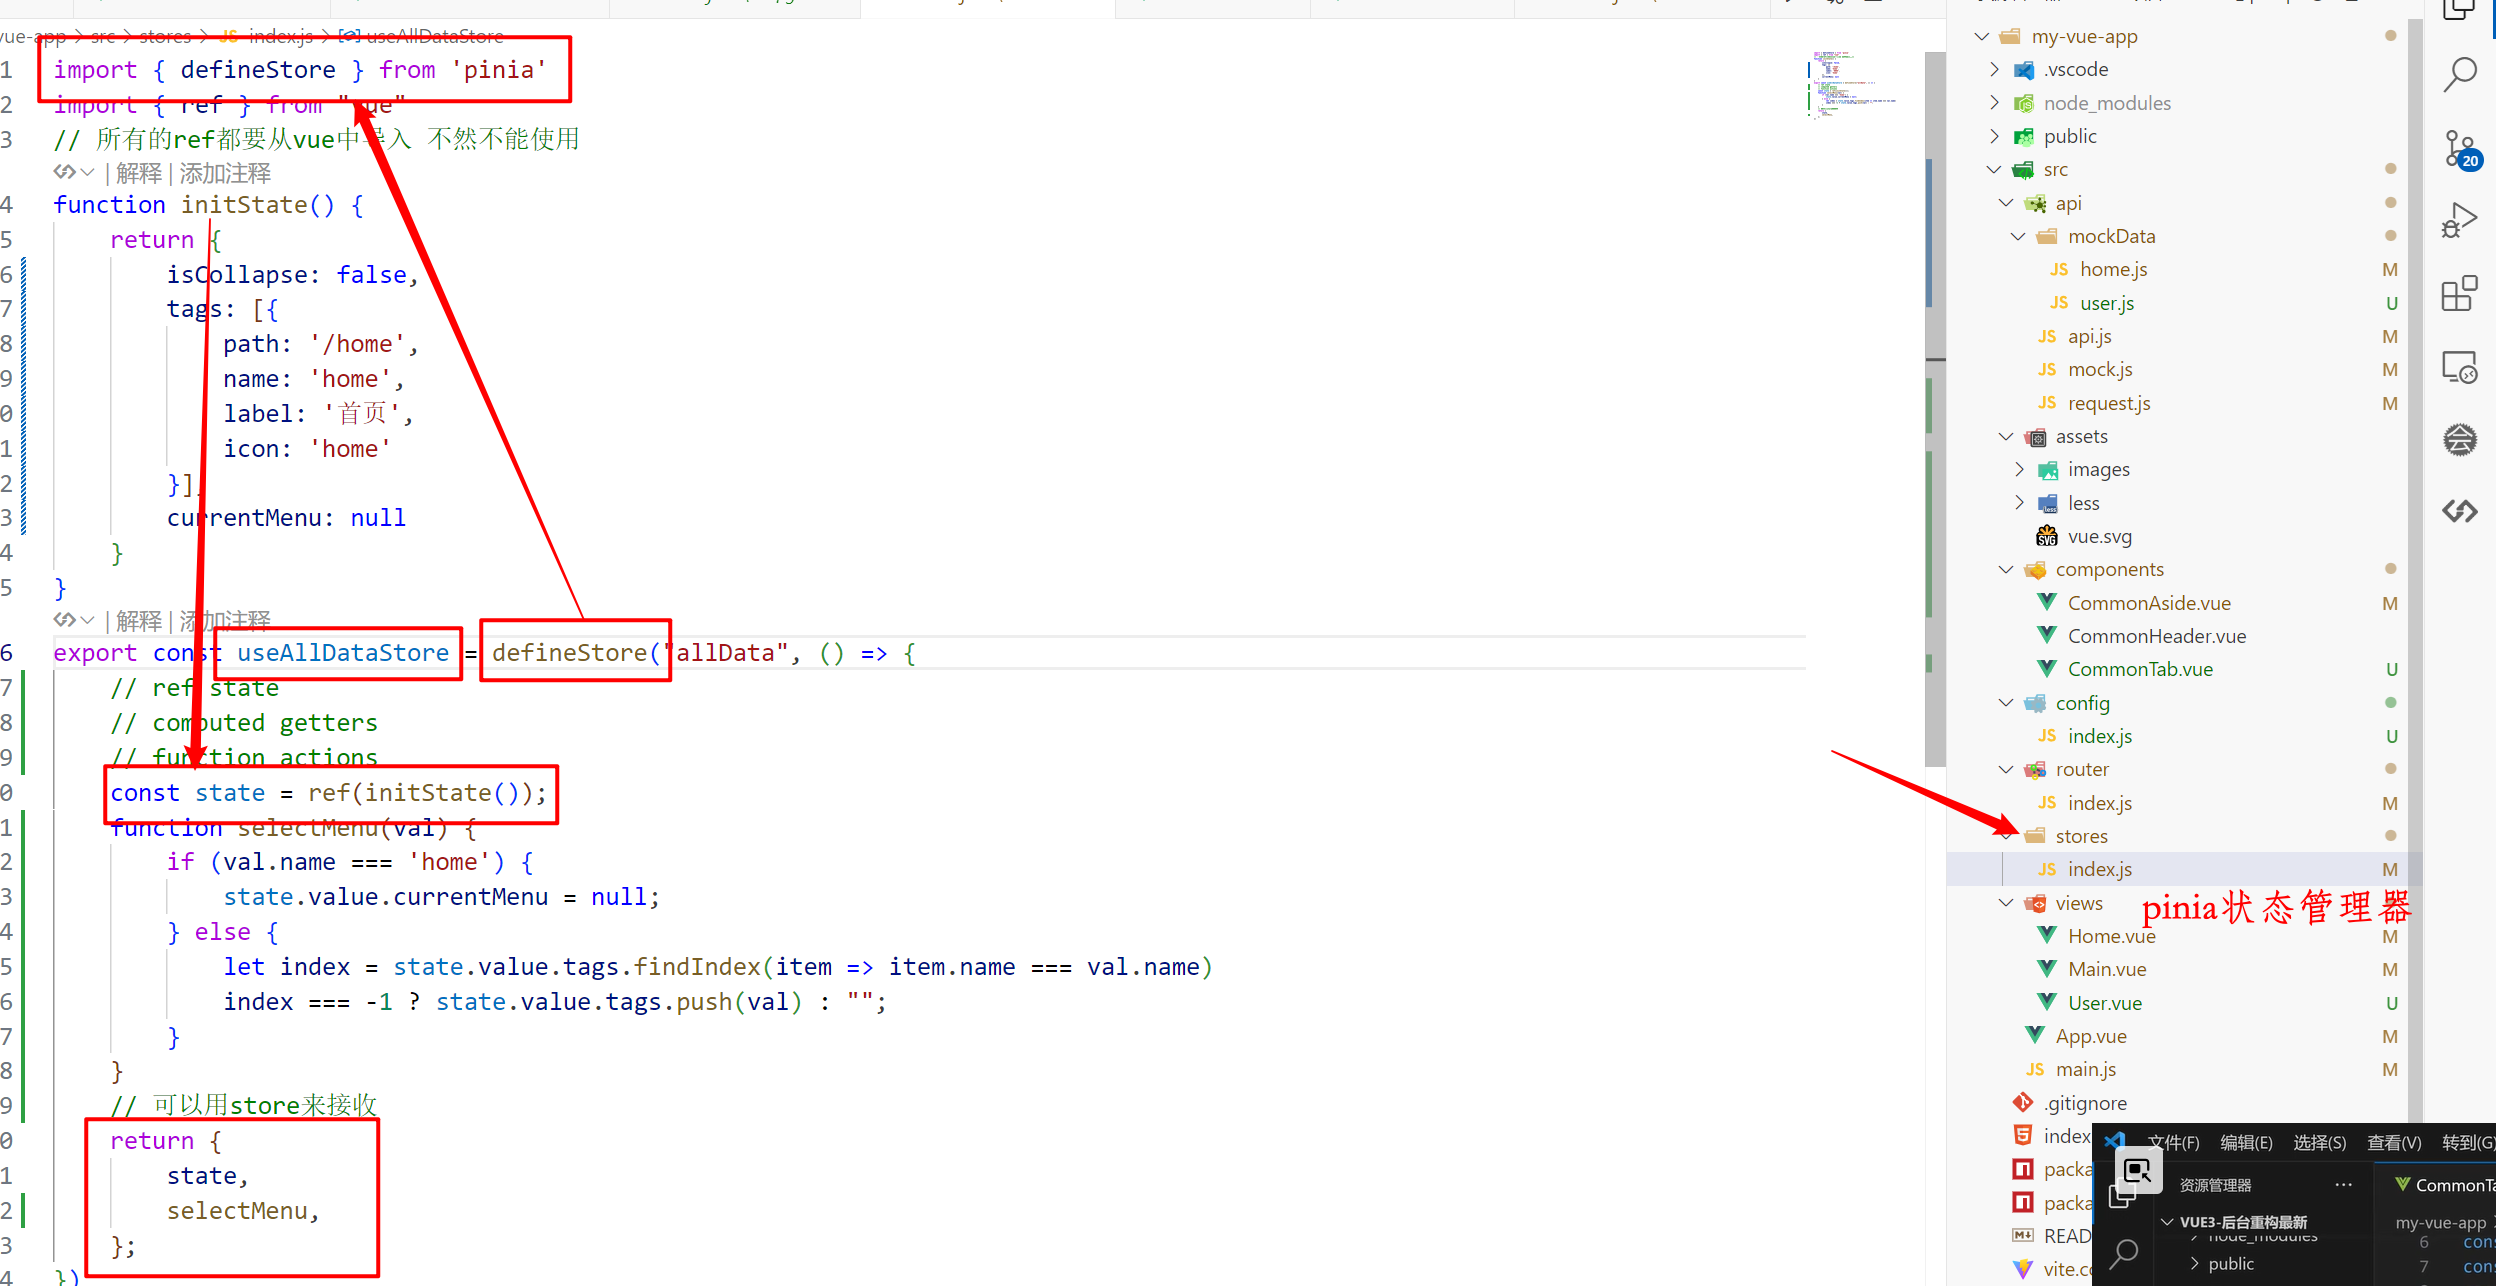Open the Remote Explorer icon

(2459, 367)
